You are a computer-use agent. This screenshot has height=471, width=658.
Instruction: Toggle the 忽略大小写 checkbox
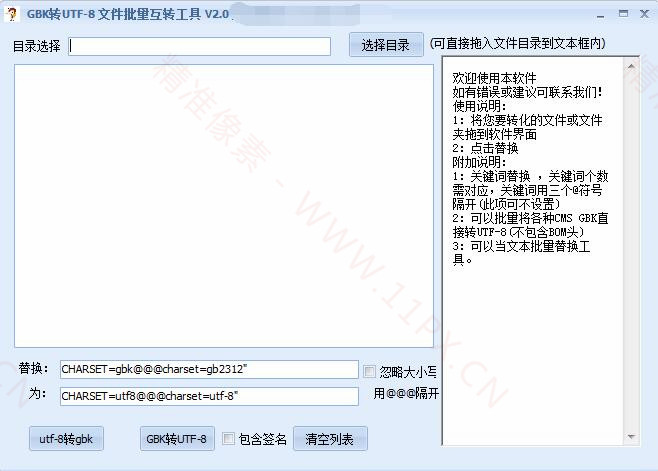(x=370, y=371)
